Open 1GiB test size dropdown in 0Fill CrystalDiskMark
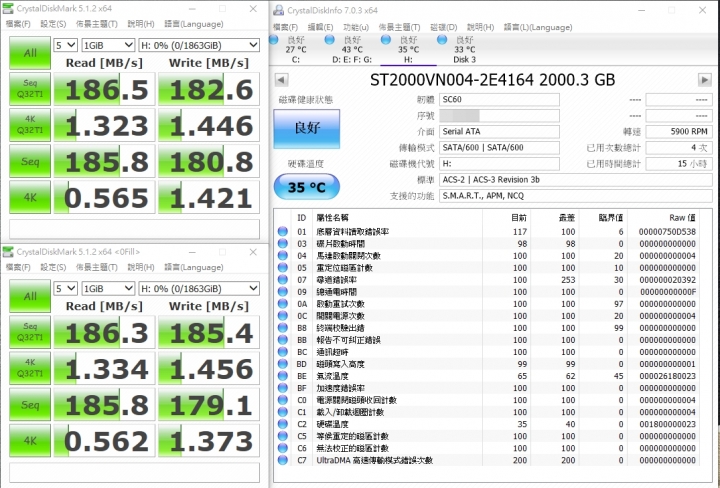Image resolution: width=720 pixels, height=488 pixels. point(108,288)
